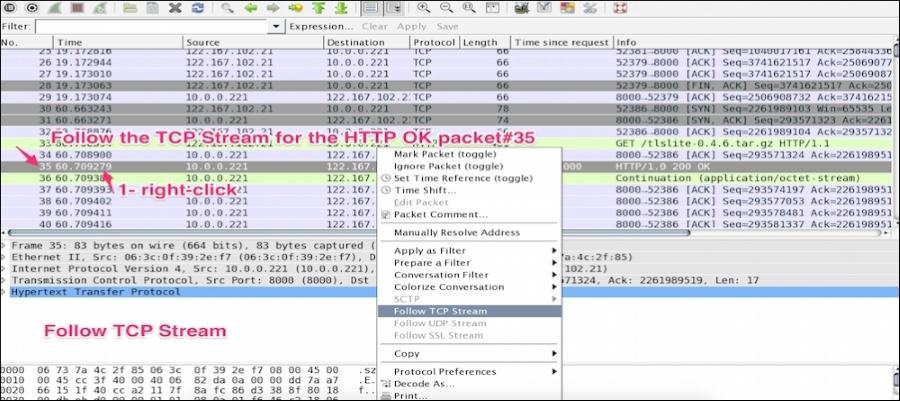Click the Info column header
The width and height of the screenshot is (900, 401).
753,42
